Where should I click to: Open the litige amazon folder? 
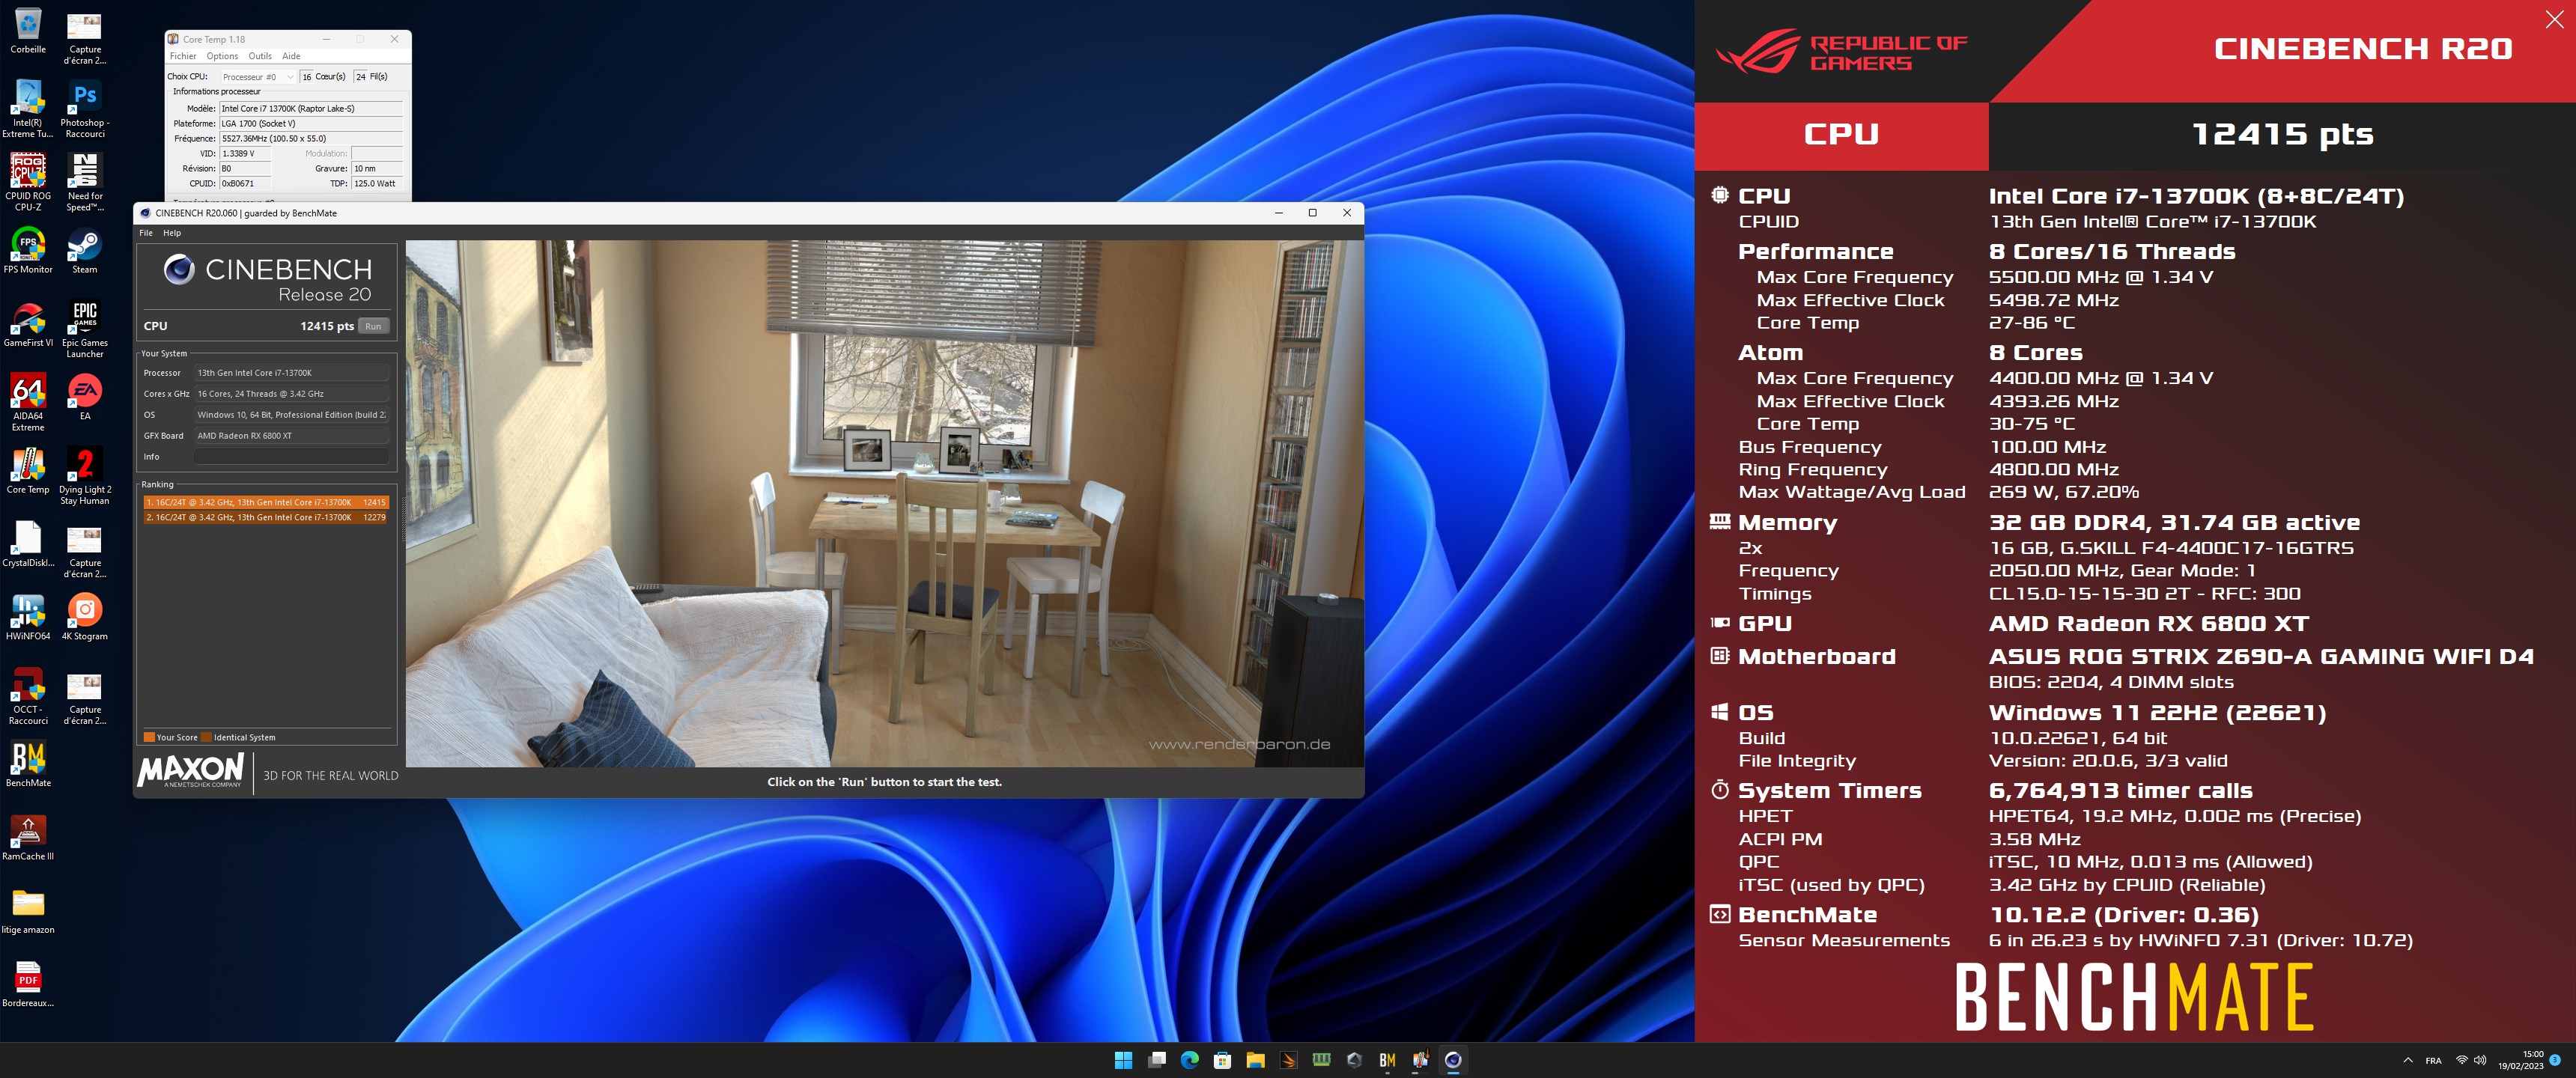pyautogui.click(x=28, y=911)
